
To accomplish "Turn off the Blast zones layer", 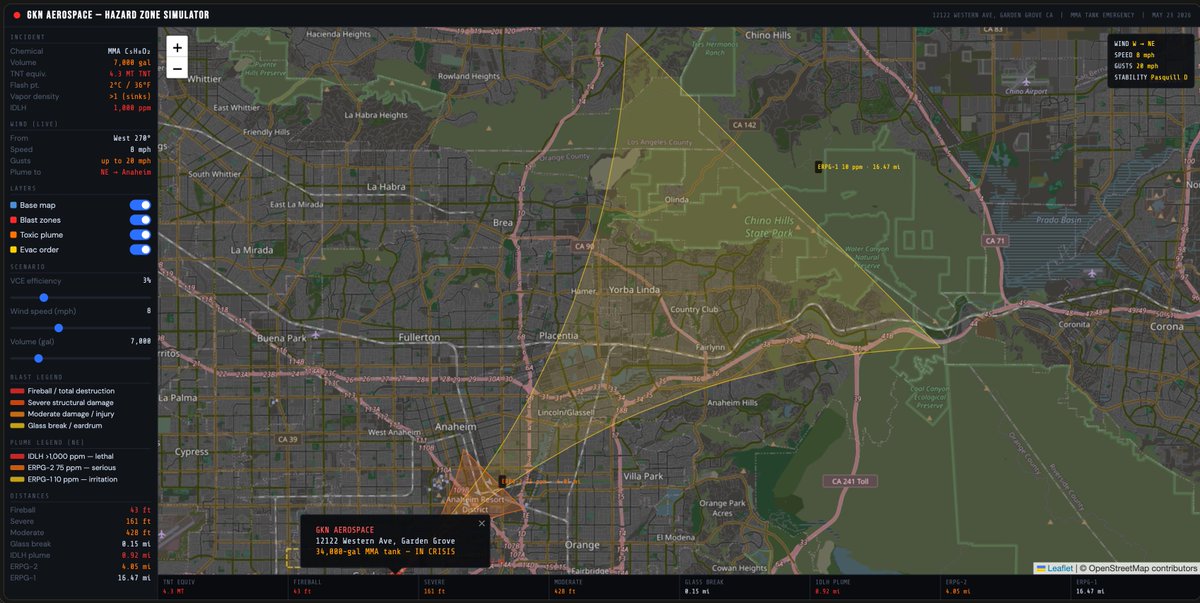I will click(x=140, y=220).
